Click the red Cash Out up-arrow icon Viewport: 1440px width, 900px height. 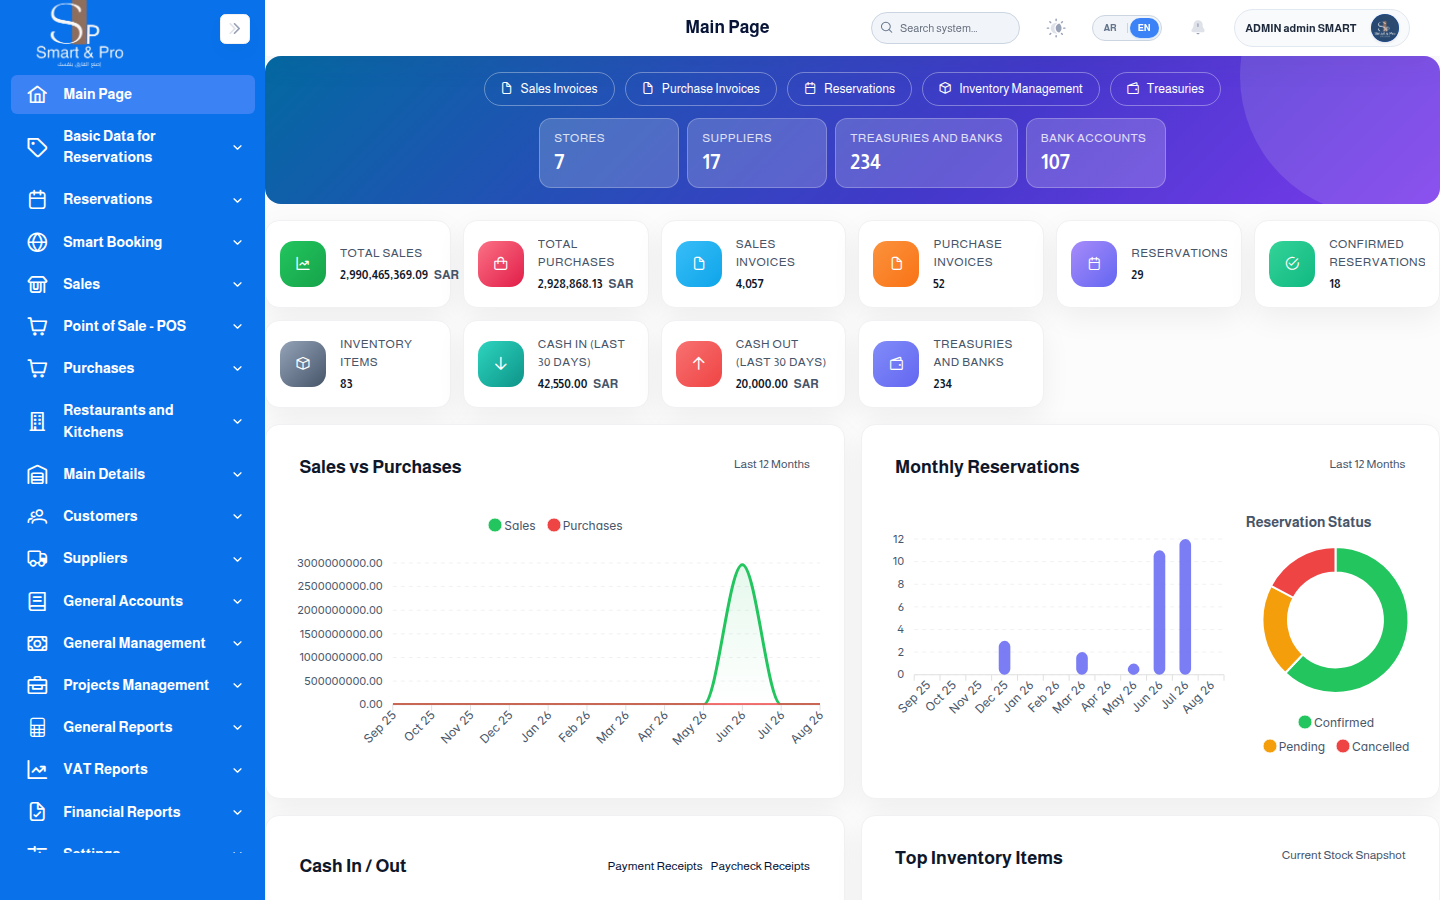click(x=699, y=364)
